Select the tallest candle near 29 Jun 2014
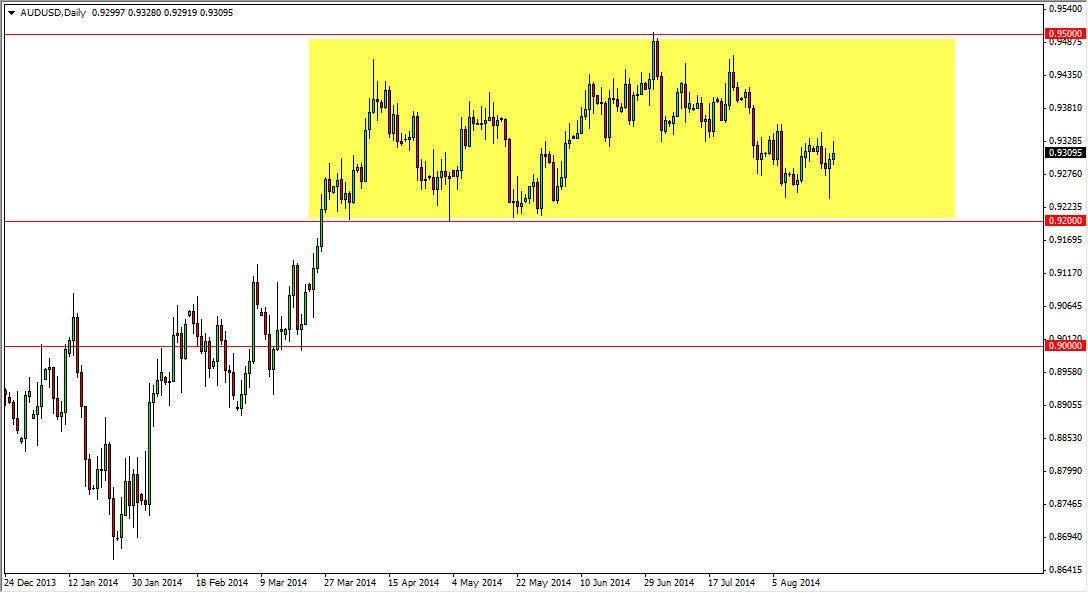The width and height of the screenshot is (1088, 593). coord(655,60)
